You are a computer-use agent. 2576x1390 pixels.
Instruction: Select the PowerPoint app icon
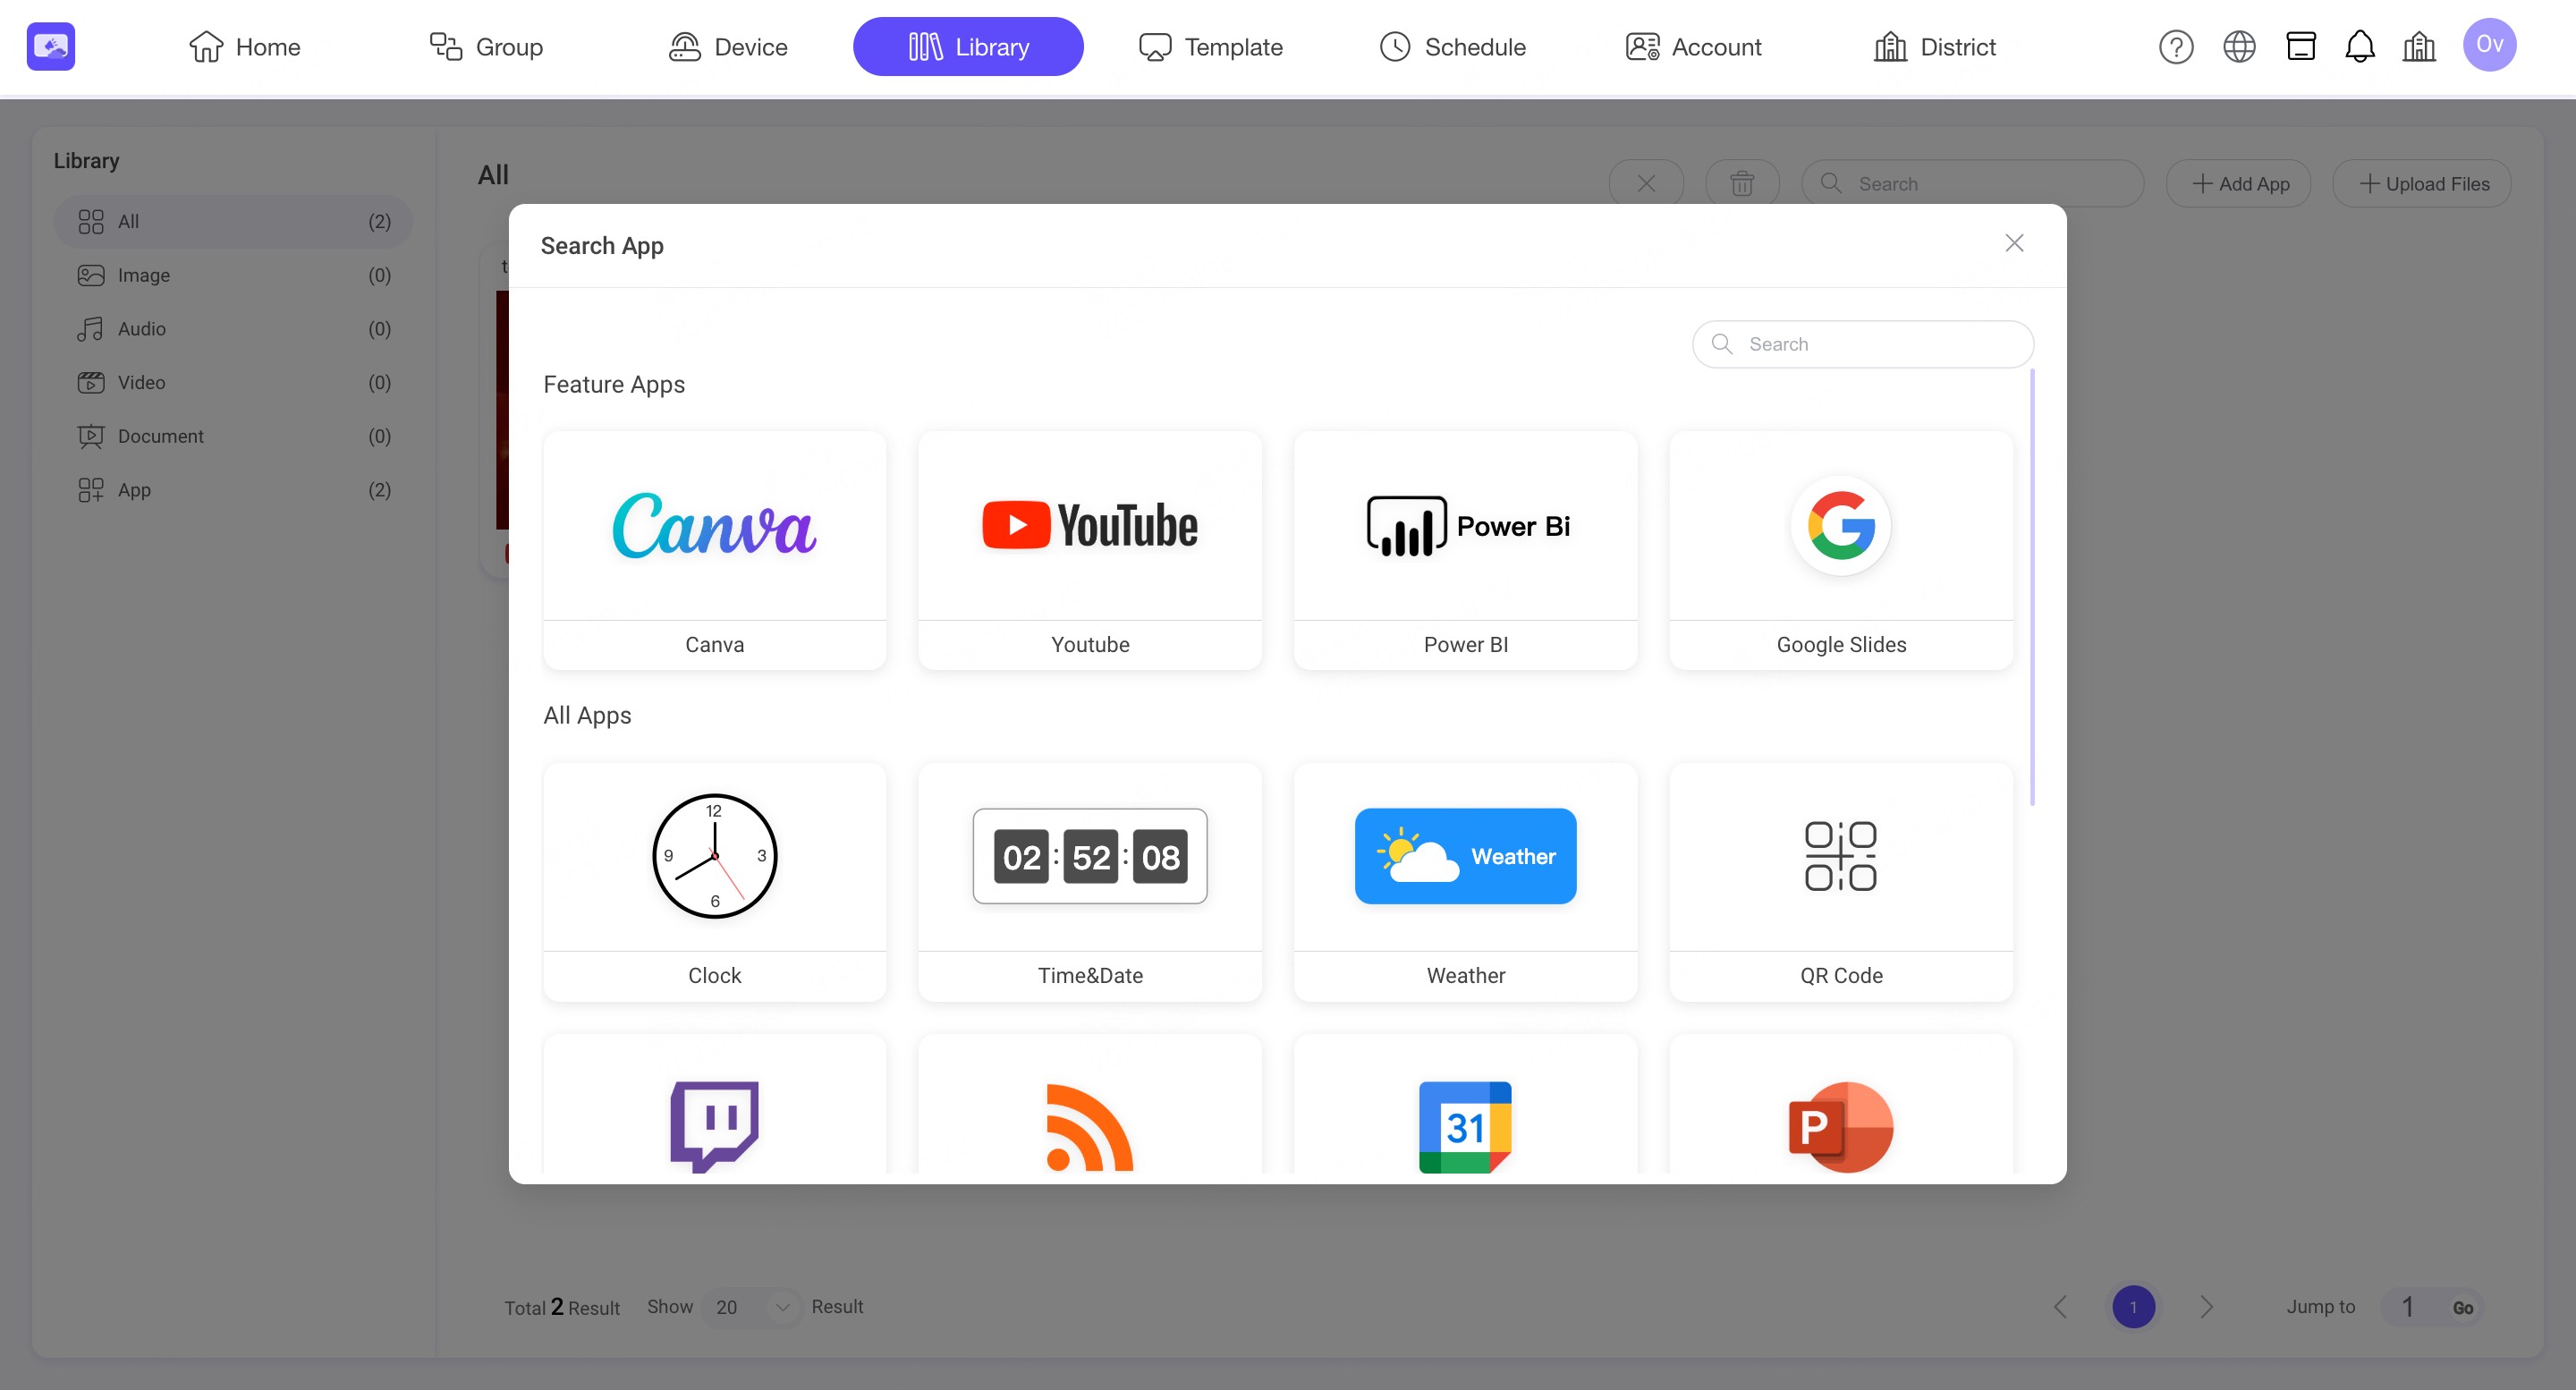(x=1840, y=1125)
